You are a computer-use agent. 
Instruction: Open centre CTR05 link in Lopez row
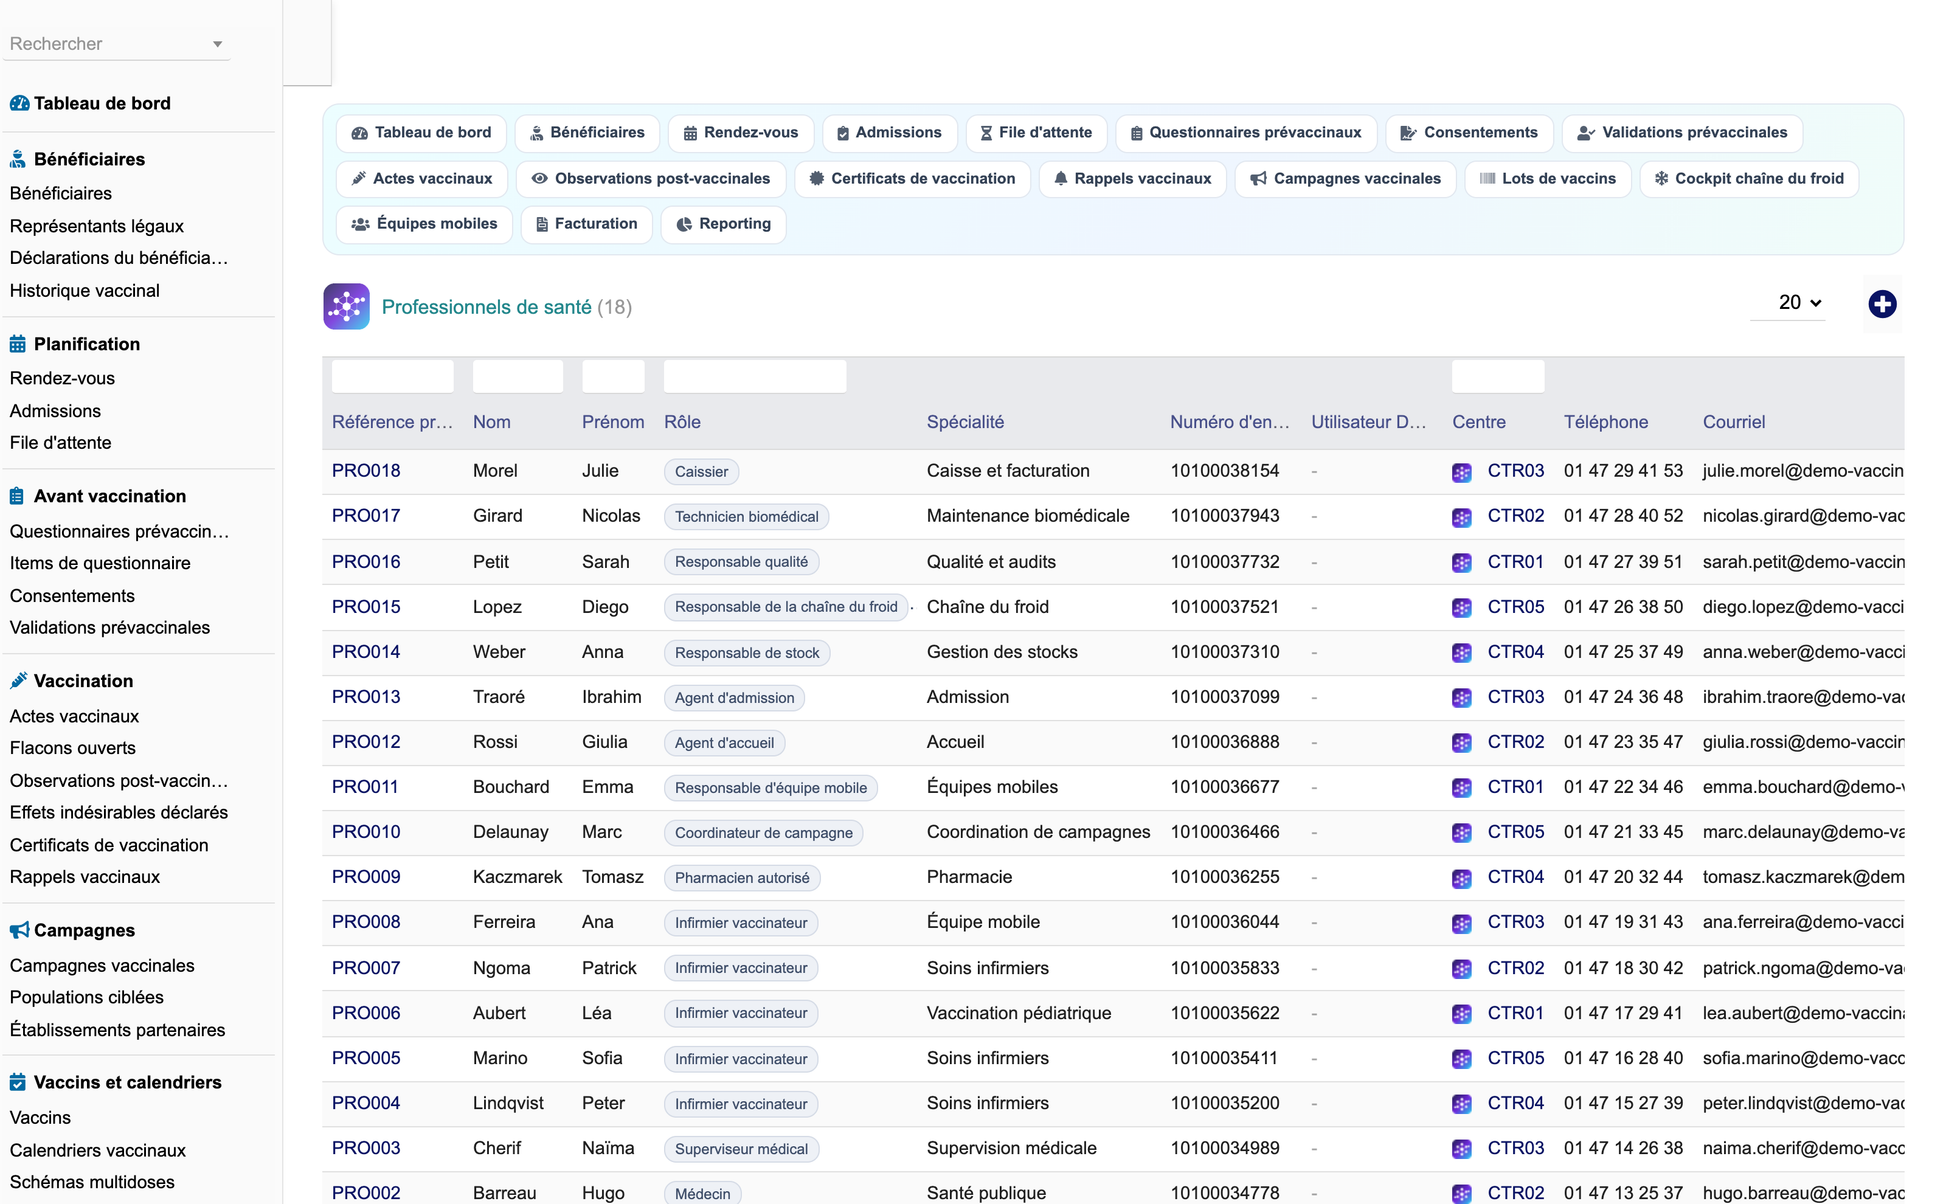tap(1516, 607)
